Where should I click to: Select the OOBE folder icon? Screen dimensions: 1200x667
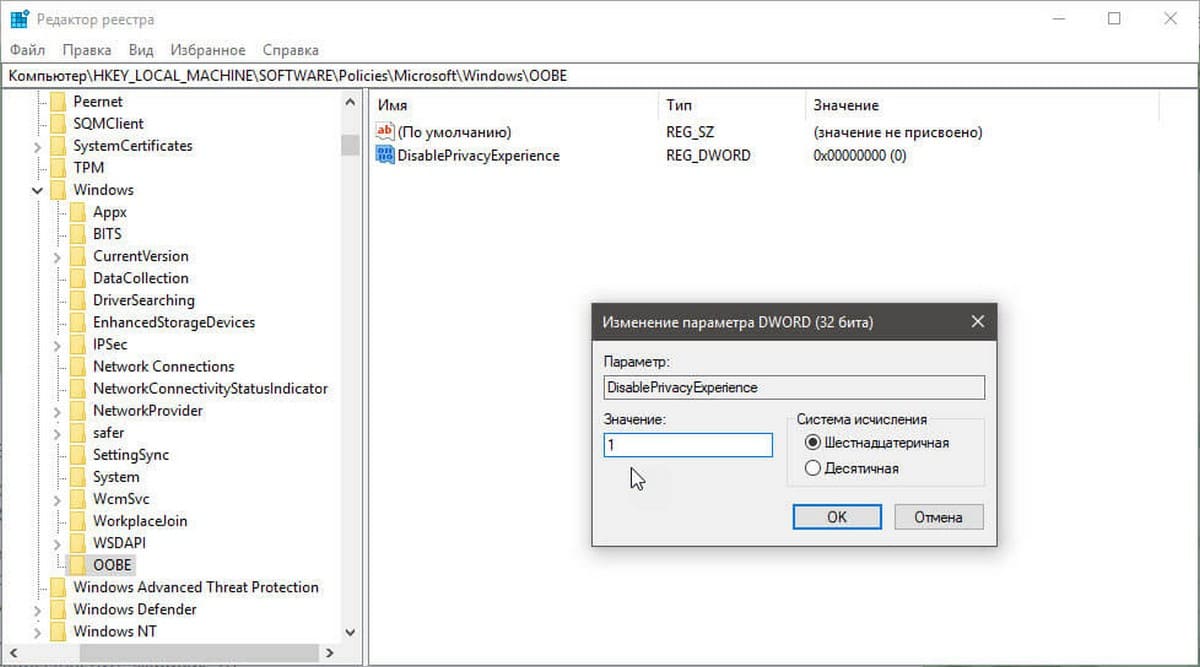coord(78,565)
